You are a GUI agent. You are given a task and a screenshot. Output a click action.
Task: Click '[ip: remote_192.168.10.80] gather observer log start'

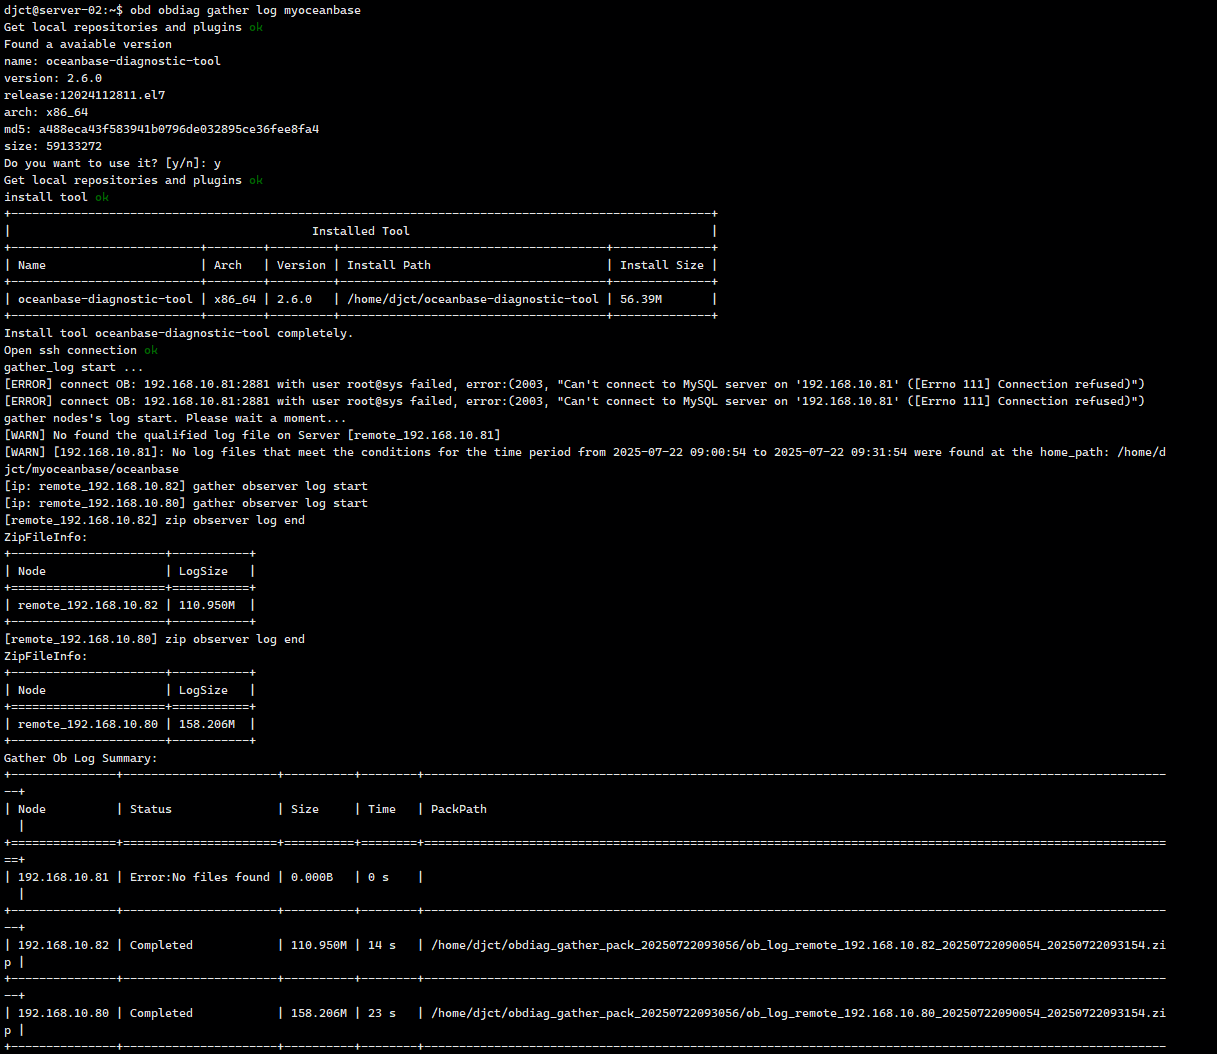186,503
